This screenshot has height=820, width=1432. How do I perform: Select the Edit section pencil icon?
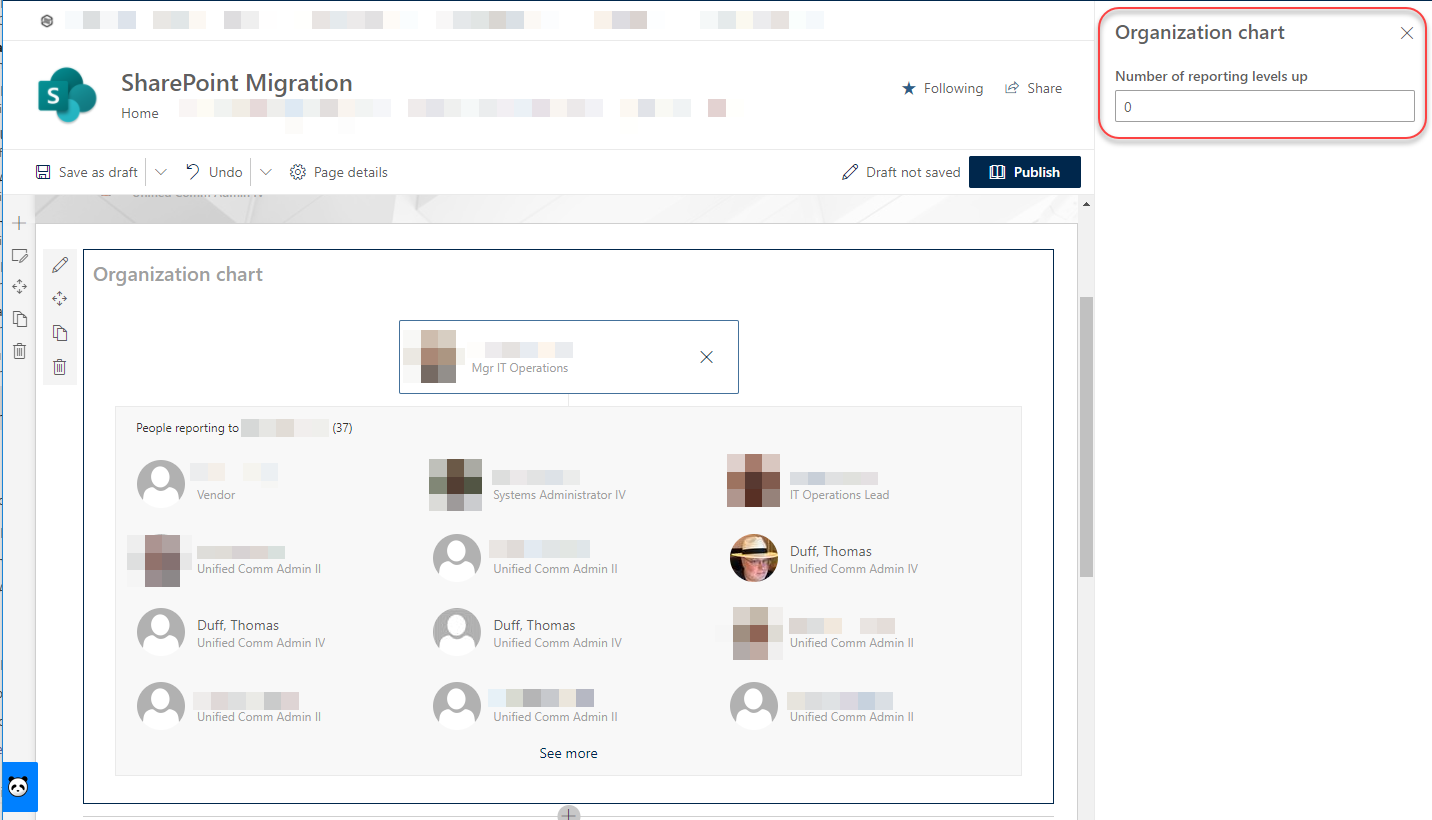(19, 256)
